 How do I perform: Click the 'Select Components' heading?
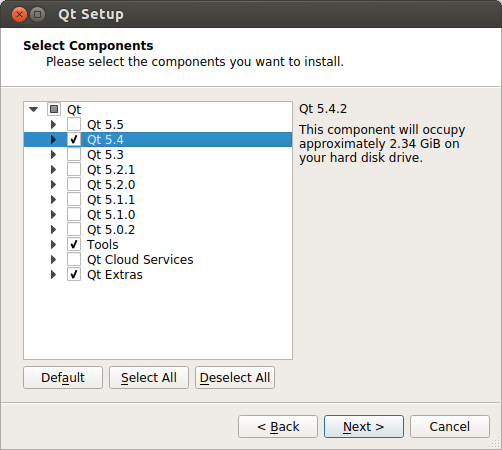coord(88,46)
